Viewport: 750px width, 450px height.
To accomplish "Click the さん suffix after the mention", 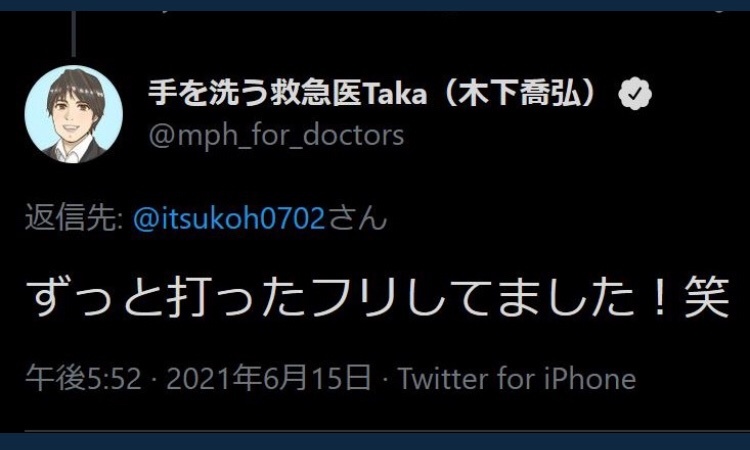I will pos(357,219).
